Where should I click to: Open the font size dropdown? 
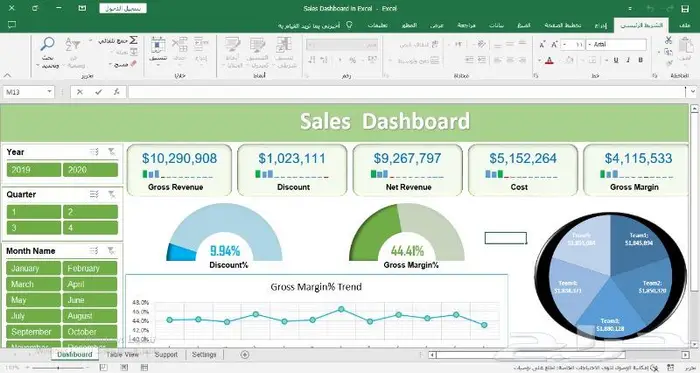tap(564, 45)
